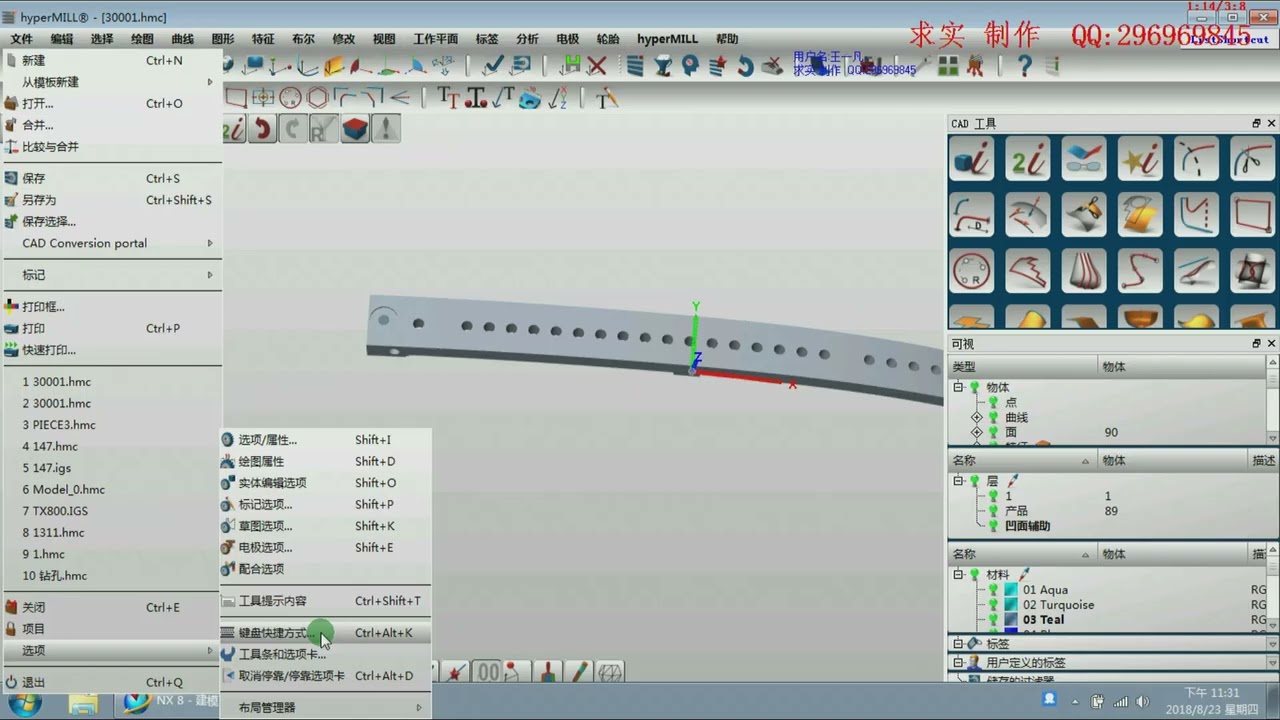Viewport: 1280px width, 720px height.
Task: Toggle visibility bulb for 面 row
Action: (993, 432)
